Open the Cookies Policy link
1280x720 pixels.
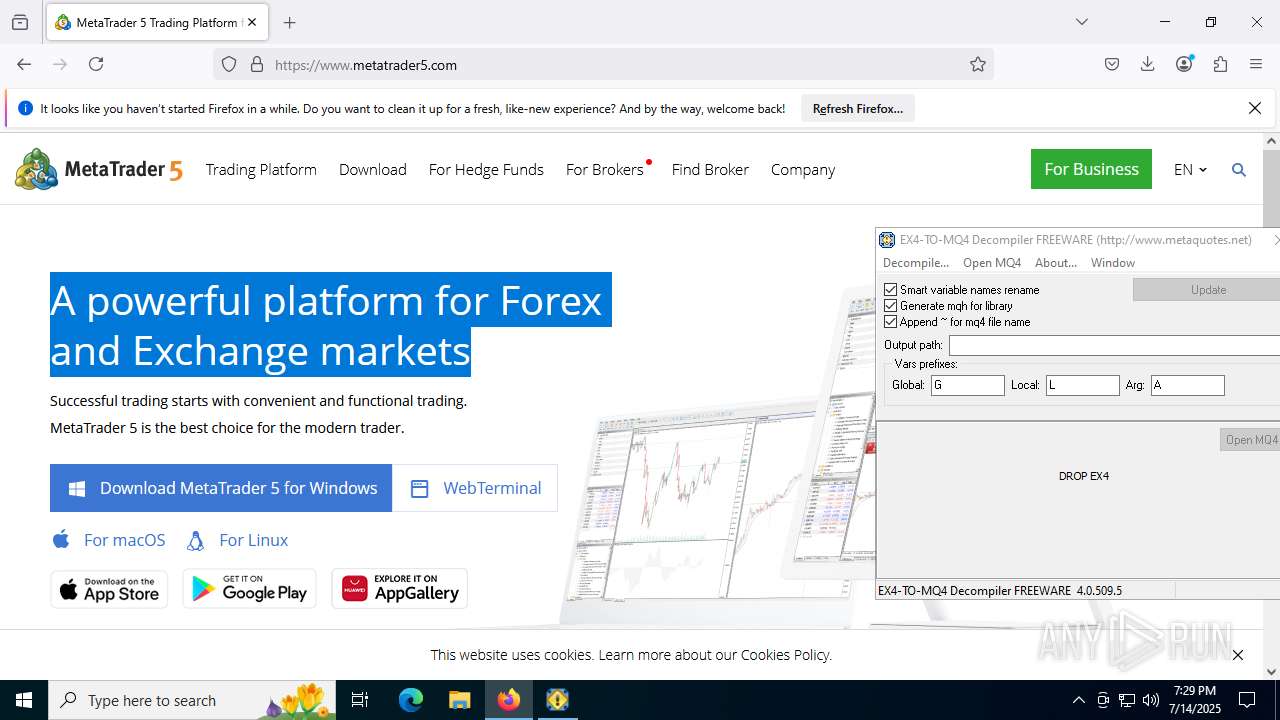point(785,655)
